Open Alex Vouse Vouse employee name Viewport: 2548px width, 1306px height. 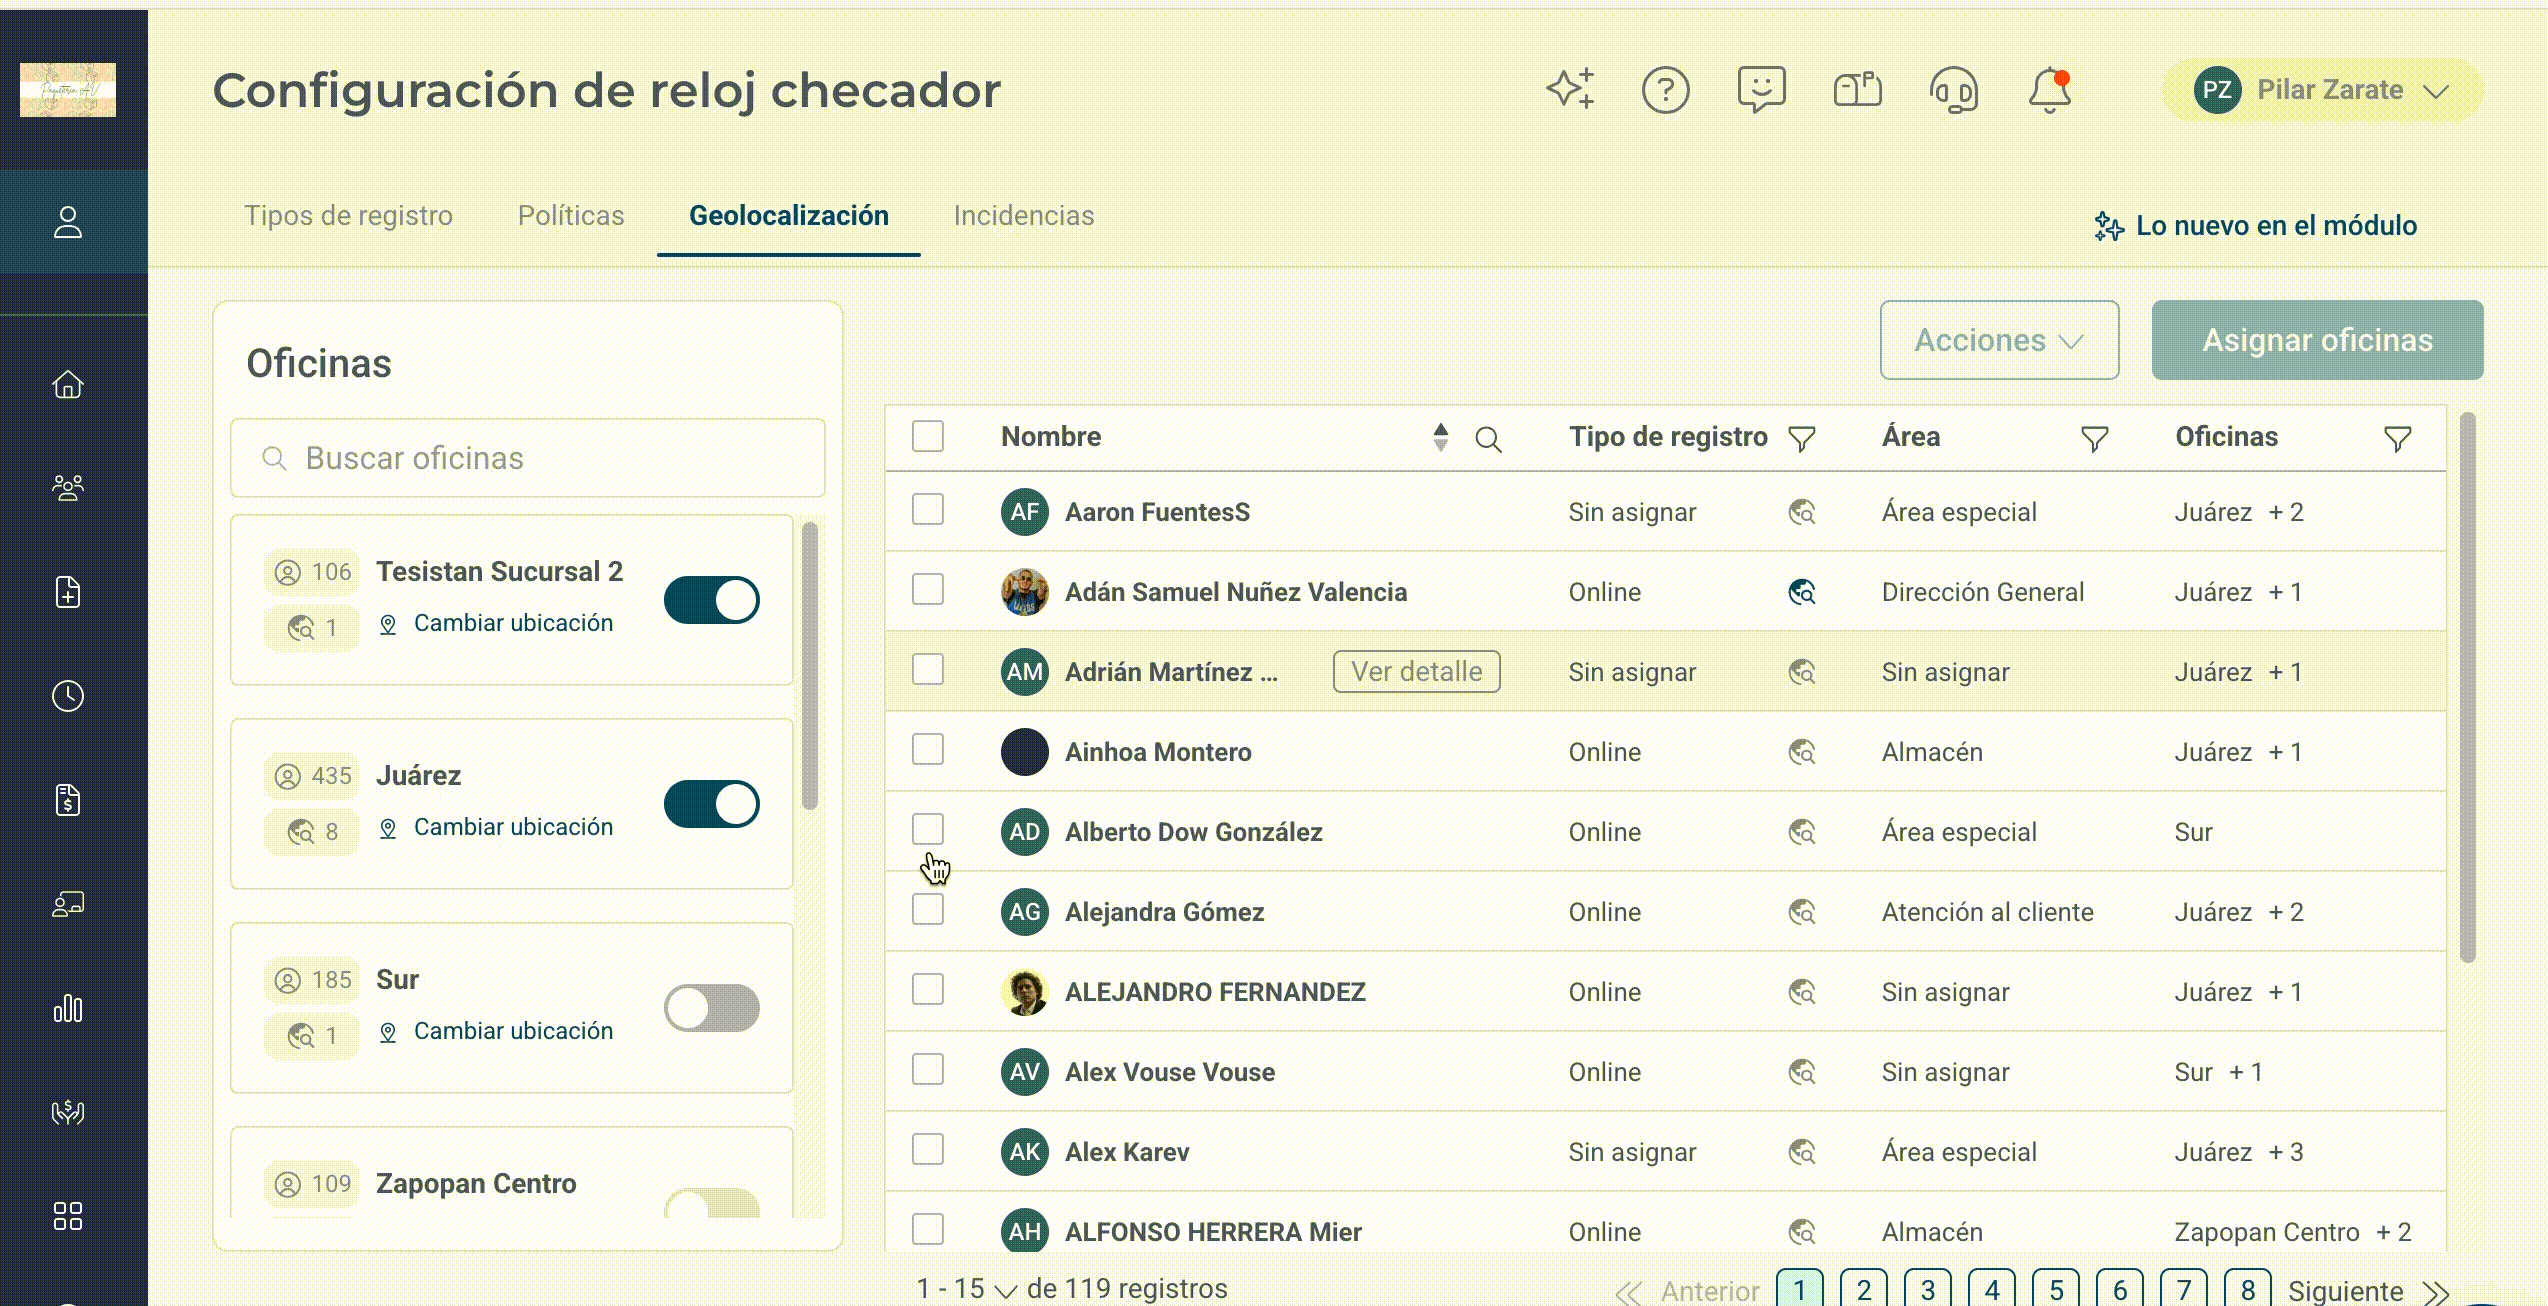(1170, 1072)
